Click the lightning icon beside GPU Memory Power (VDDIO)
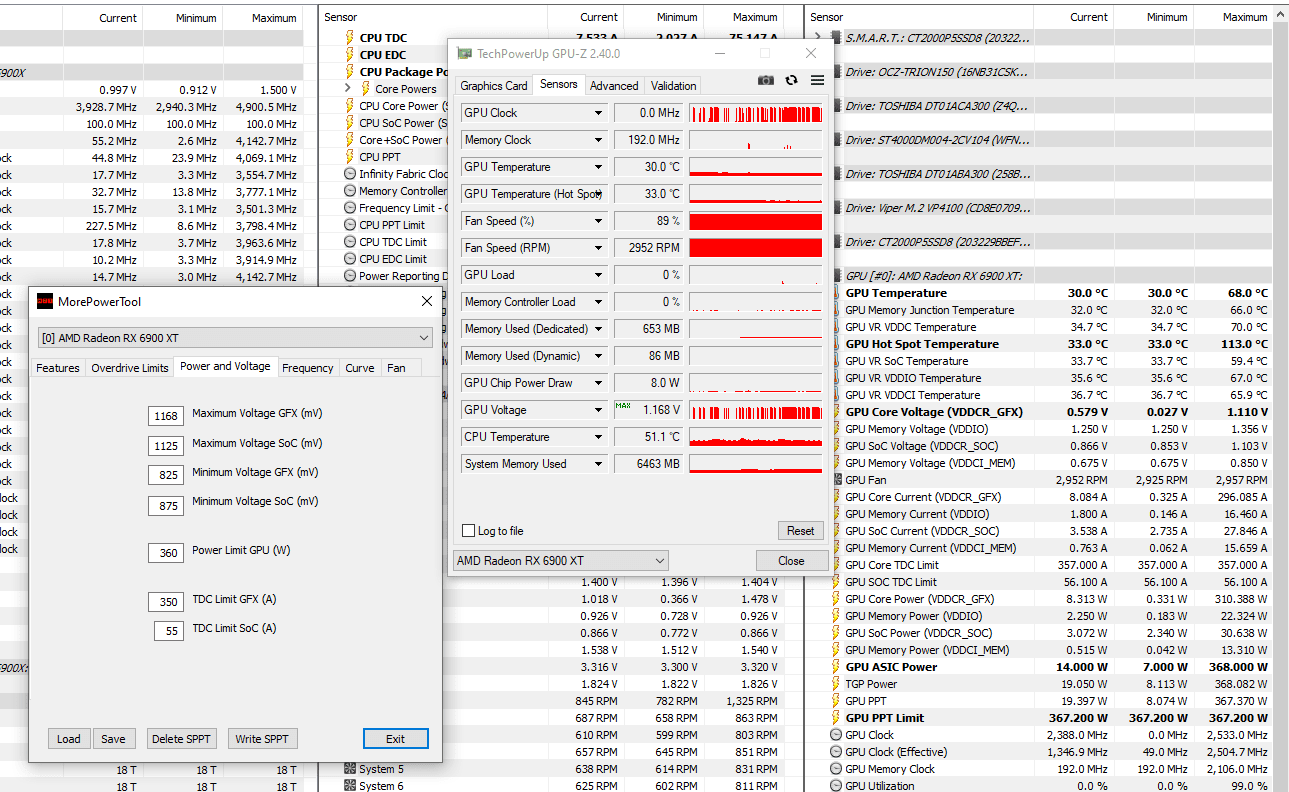1289x792 pixels. (x=836, y=616)
